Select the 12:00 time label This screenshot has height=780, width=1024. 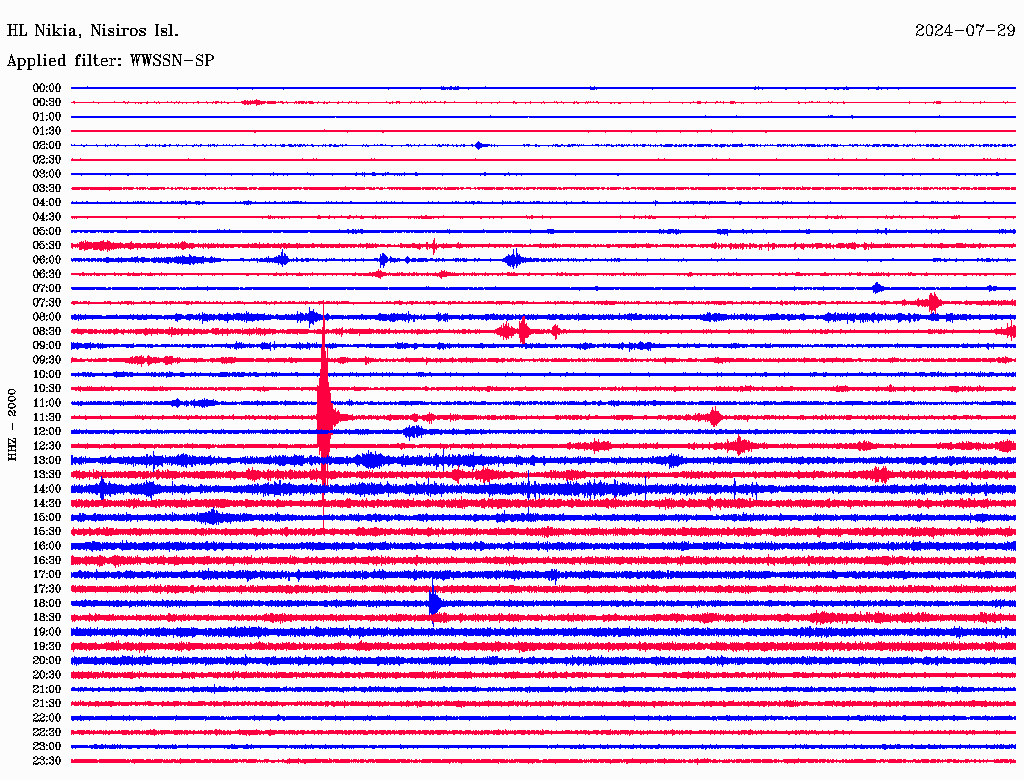click(47, 431)
